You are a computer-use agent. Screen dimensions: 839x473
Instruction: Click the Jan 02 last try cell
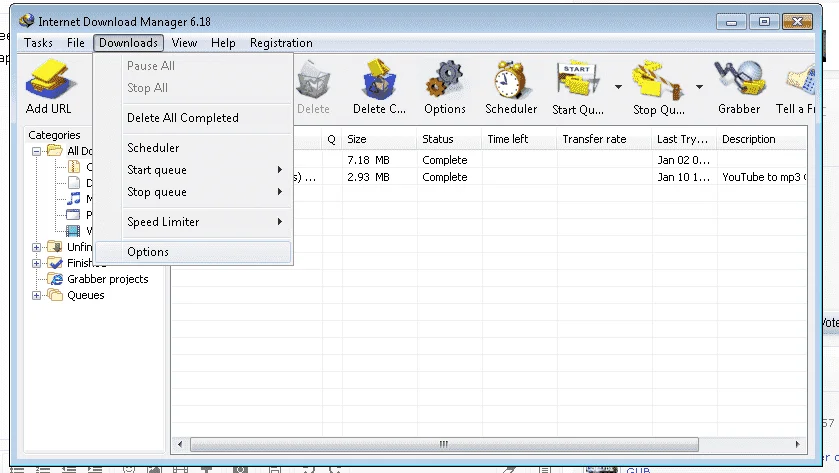tap(683, 160)
